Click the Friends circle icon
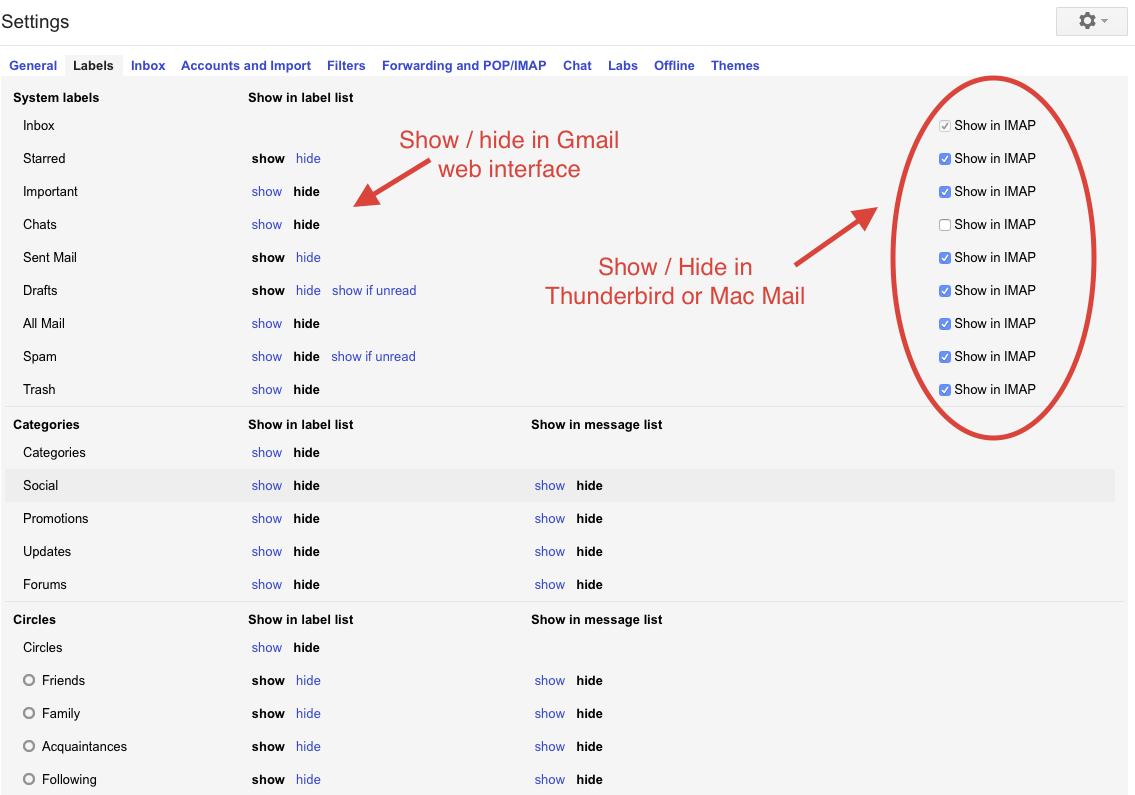1135x795 pixels. click(29, 680)
